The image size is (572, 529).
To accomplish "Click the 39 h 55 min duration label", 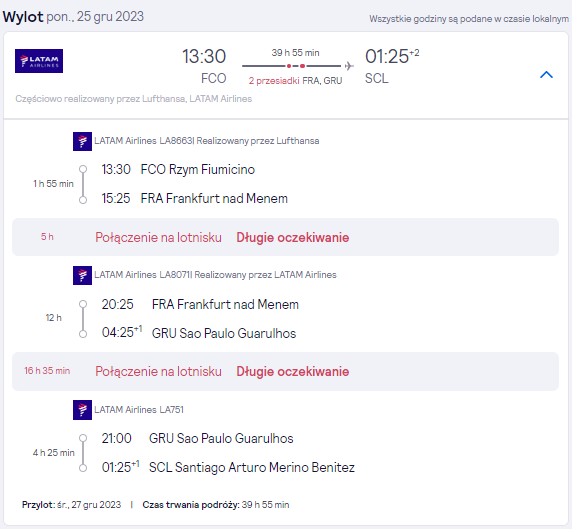I will click(295, 53).
